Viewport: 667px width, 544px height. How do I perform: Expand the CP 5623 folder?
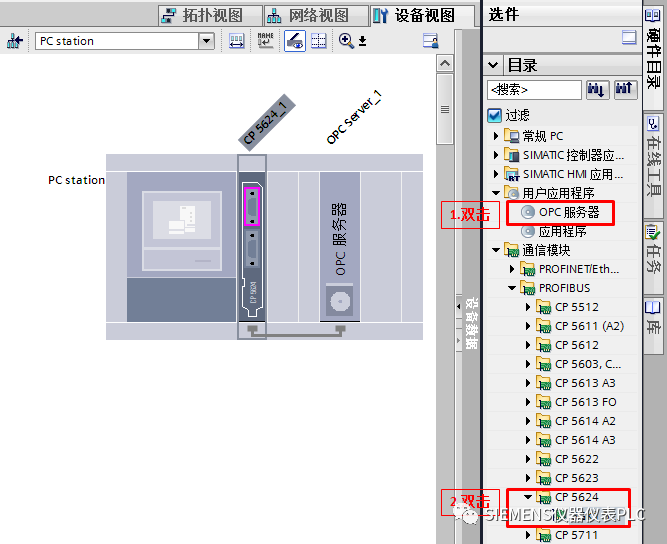(528, 478)
